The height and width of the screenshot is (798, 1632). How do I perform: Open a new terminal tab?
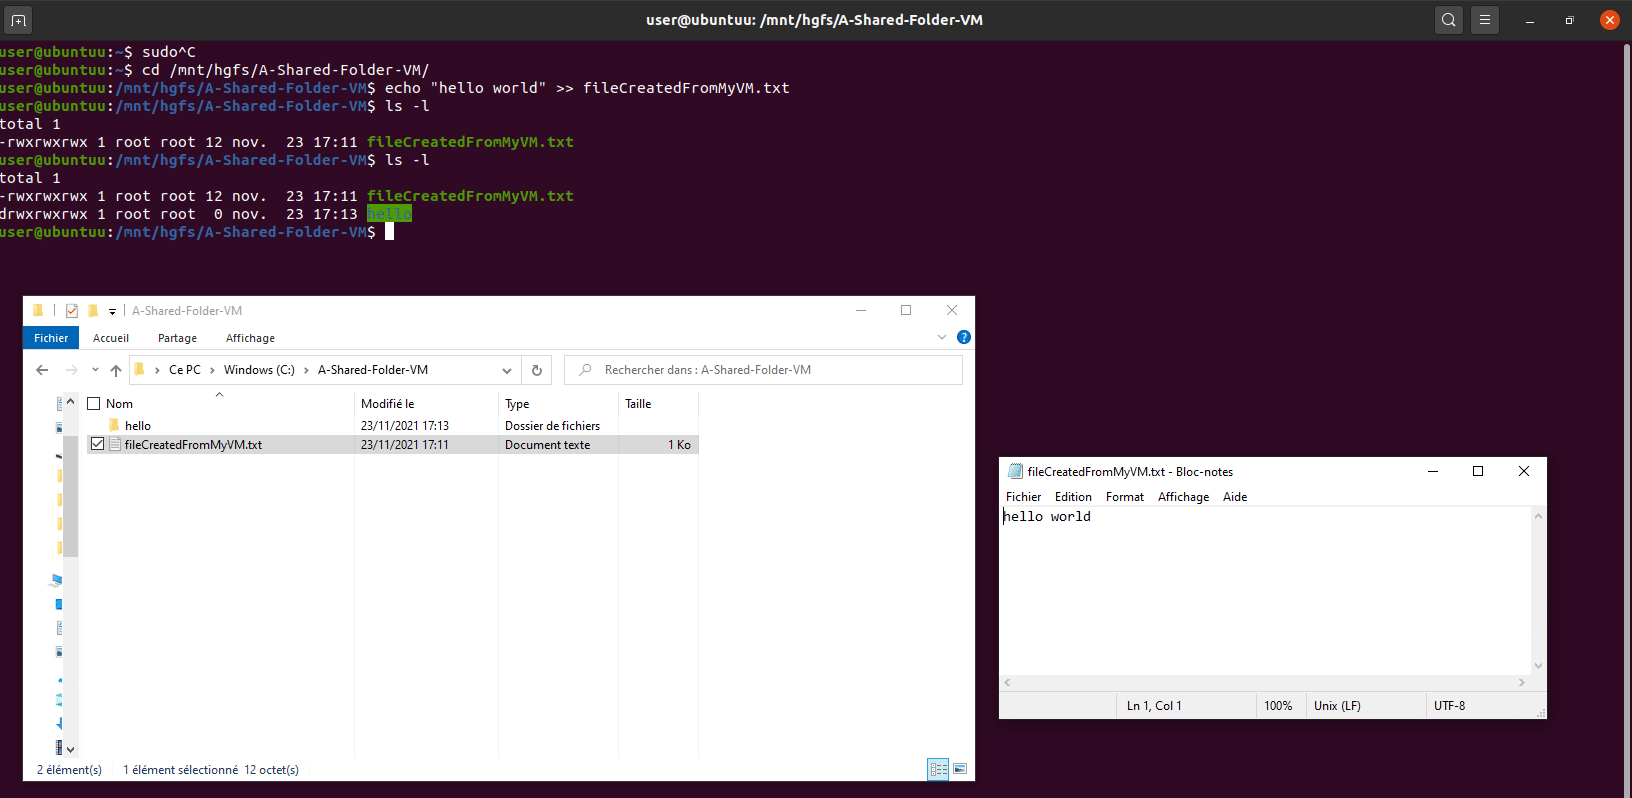pos(18,20)
